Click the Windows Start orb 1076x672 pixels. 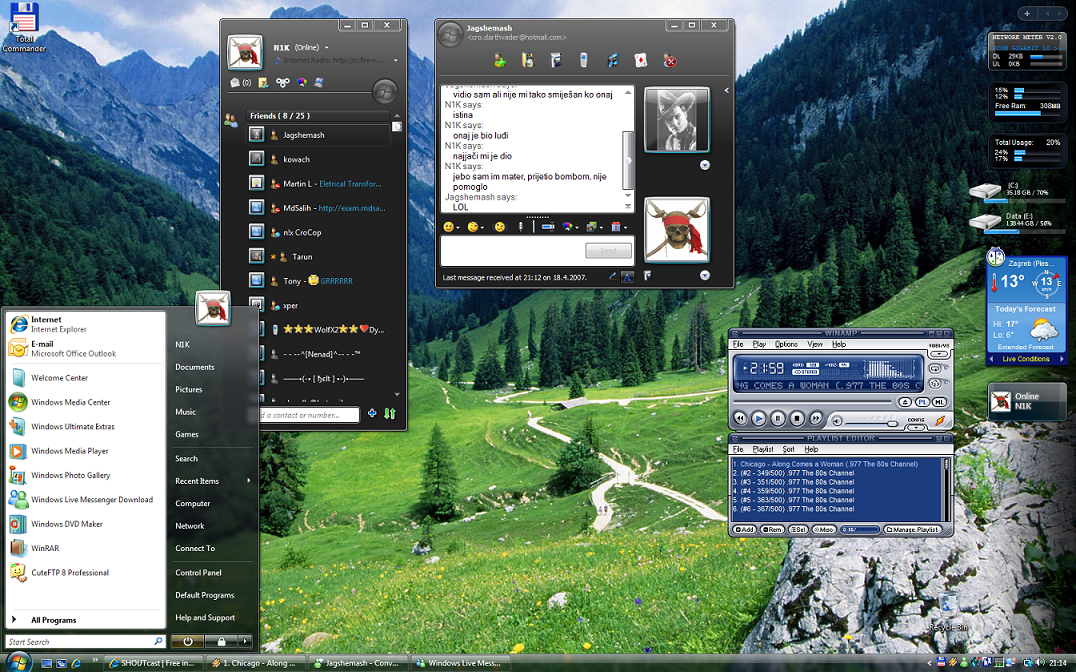18,662
